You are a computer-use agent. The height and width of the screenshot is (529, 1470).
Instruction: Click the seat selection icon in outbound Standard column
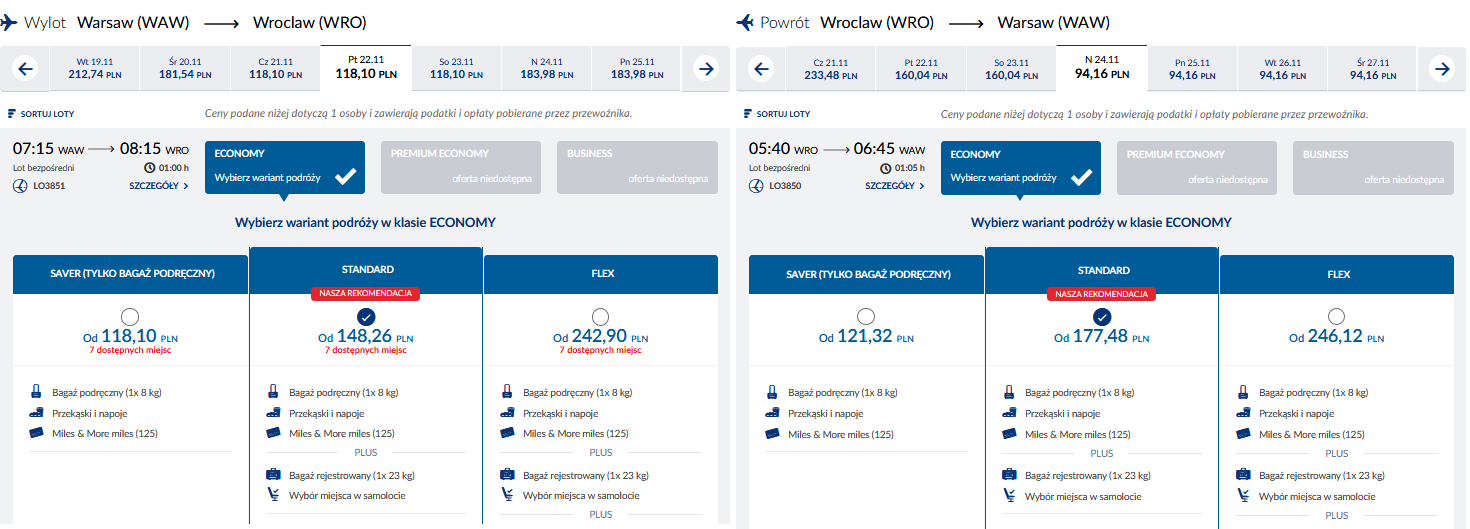[x=273, y=495]
